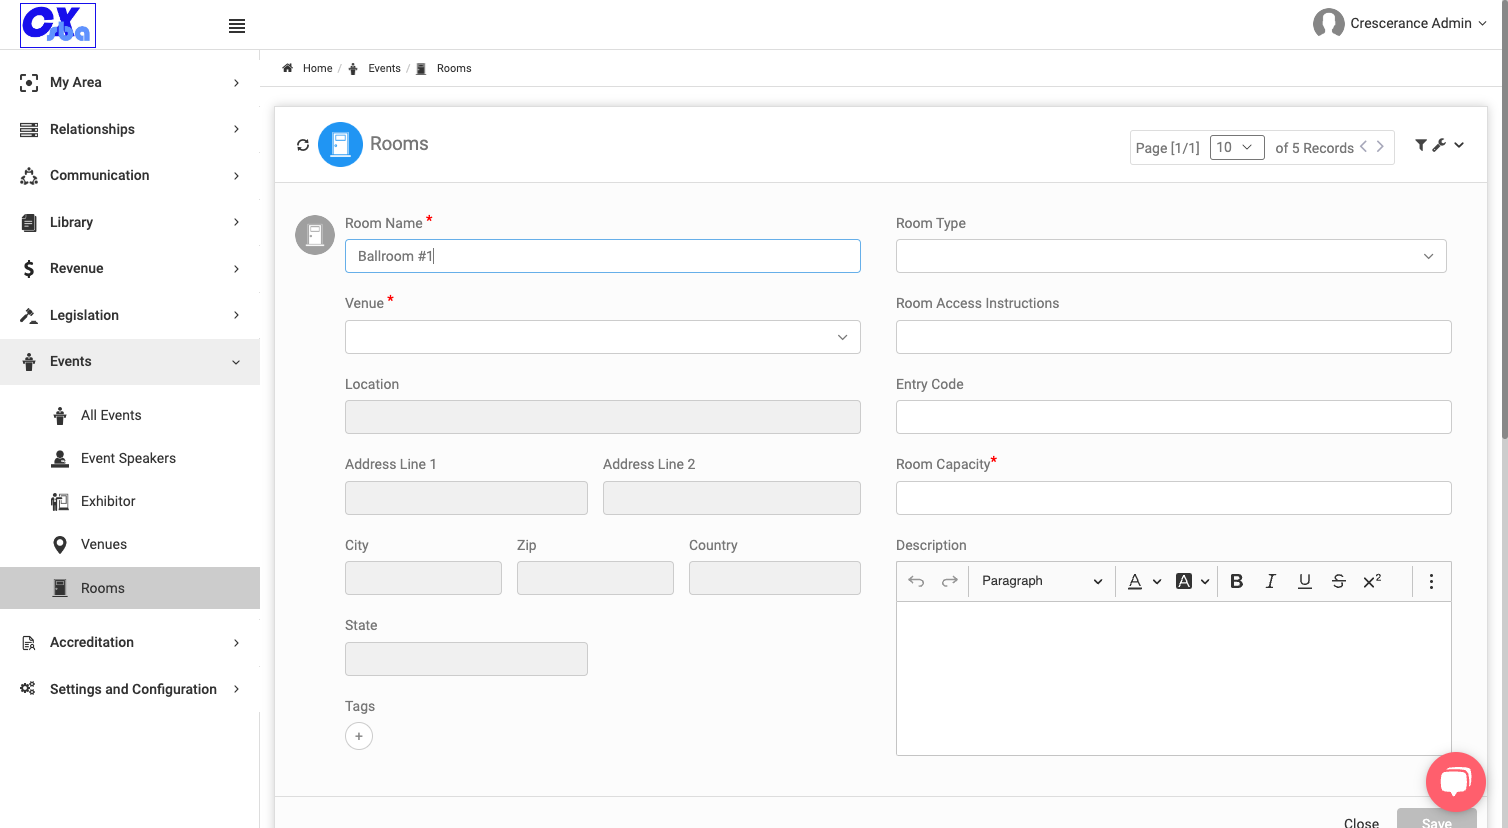1508x828 pixels.
Task: Expand the Library menu
Action: tap(130, 222)
